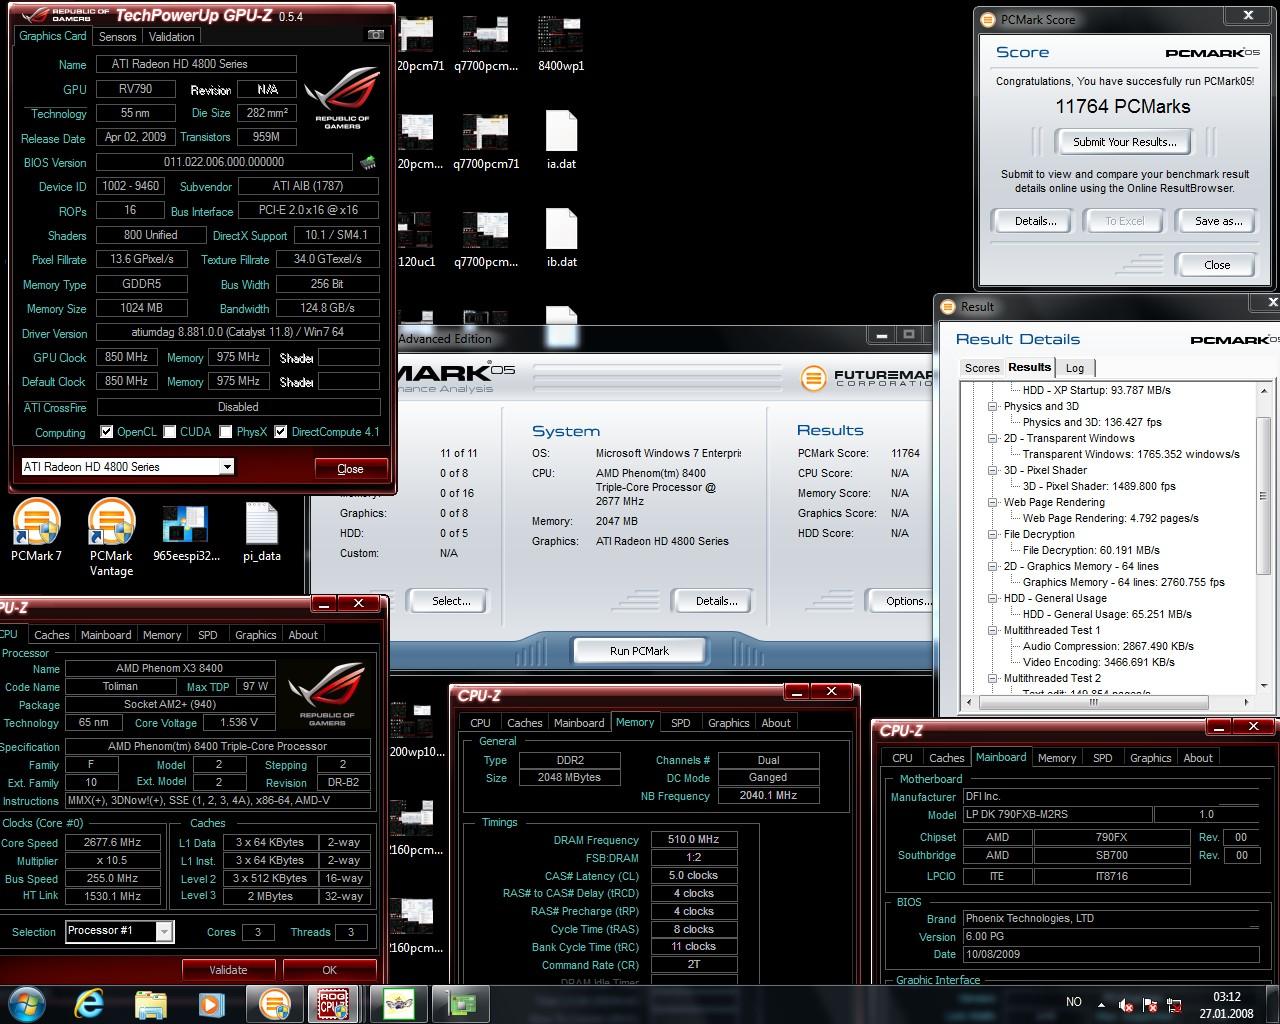Click the muted volume tray icon
Image resolution: width=1280 pixels, height=1024 pixels.
pyautogui.click(x=1126, y=1005)
